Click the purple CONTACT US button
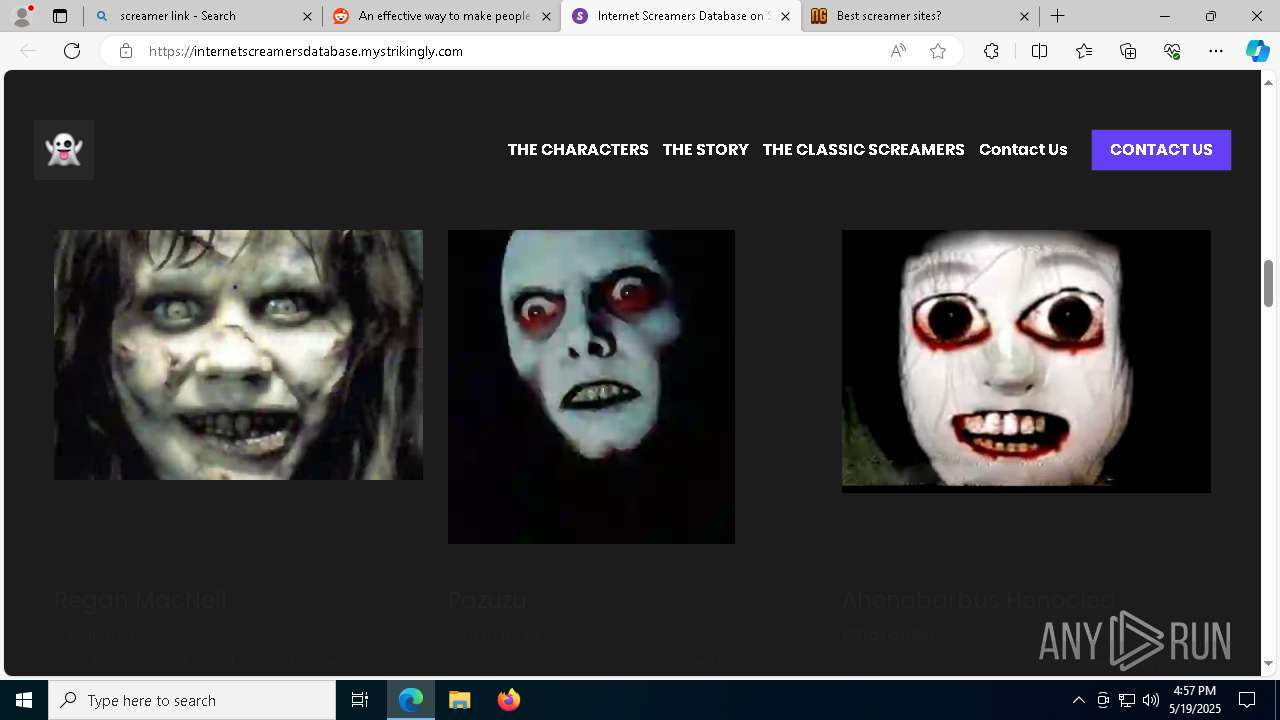The height and width of the screenshot is (720, 1280). coord(1161,150)
